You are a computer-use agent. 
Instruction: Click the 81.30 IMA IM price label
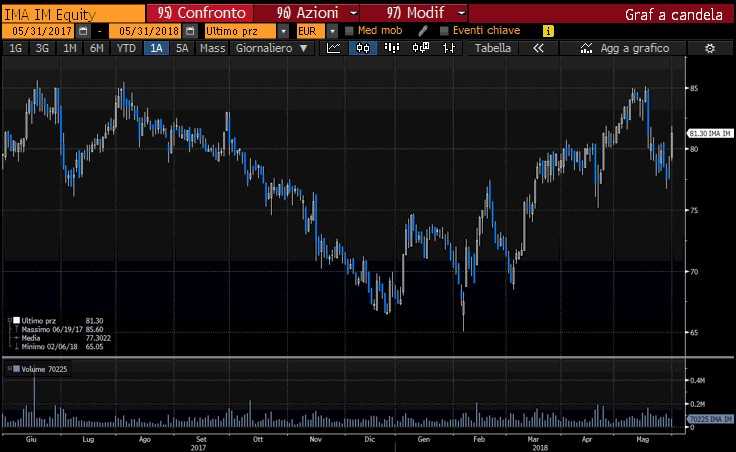click(x=710, y=133)
